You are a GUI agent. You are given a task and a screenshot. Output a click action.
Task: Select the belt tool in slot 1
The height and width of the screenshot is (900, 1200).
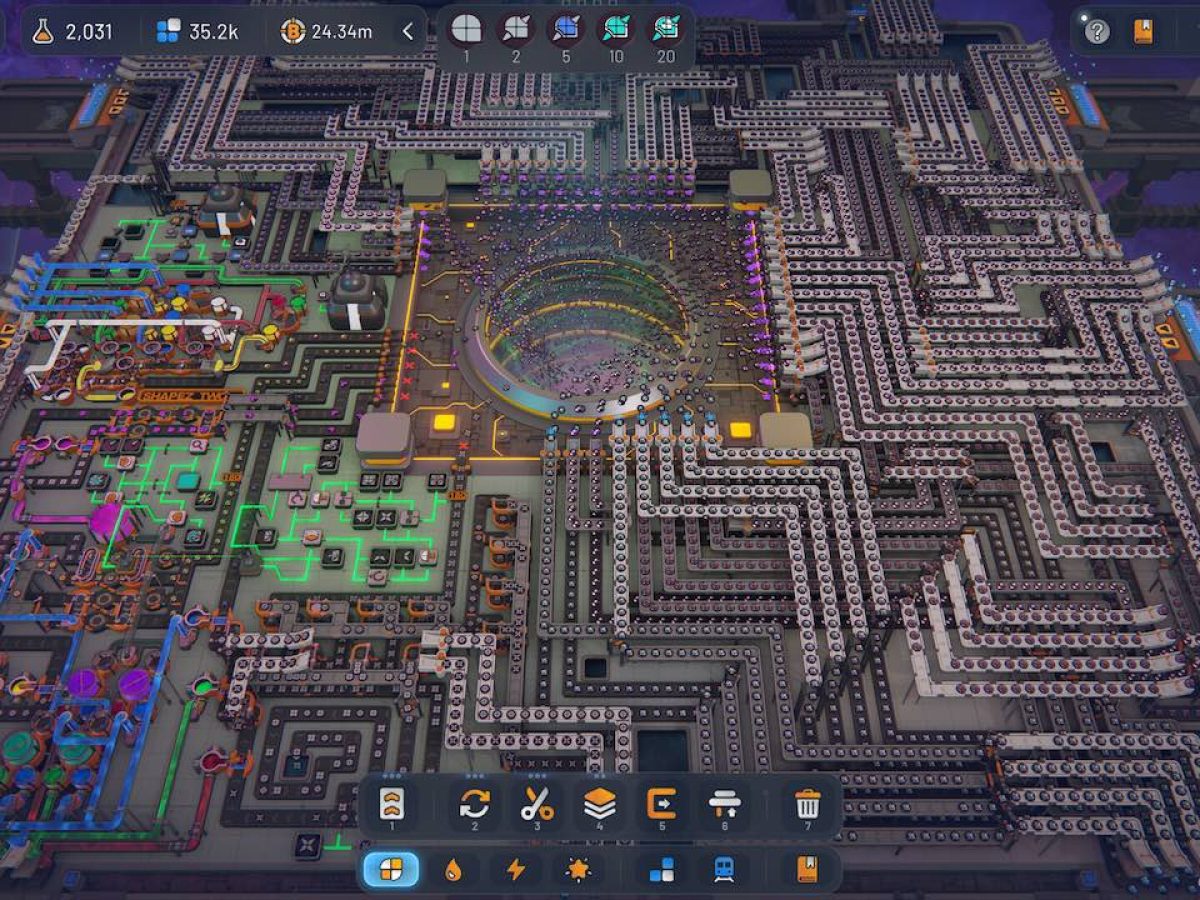coord(392,804)
